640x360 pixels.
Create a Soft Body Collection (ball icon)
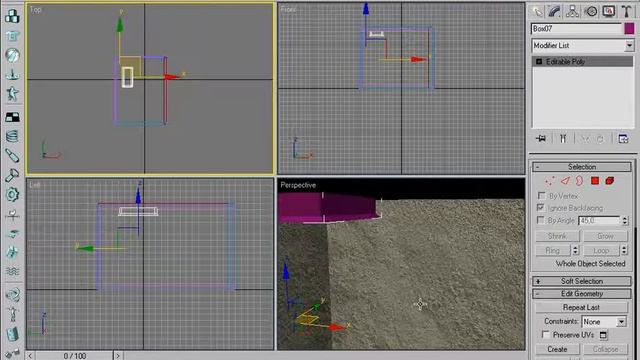[12, 55]
